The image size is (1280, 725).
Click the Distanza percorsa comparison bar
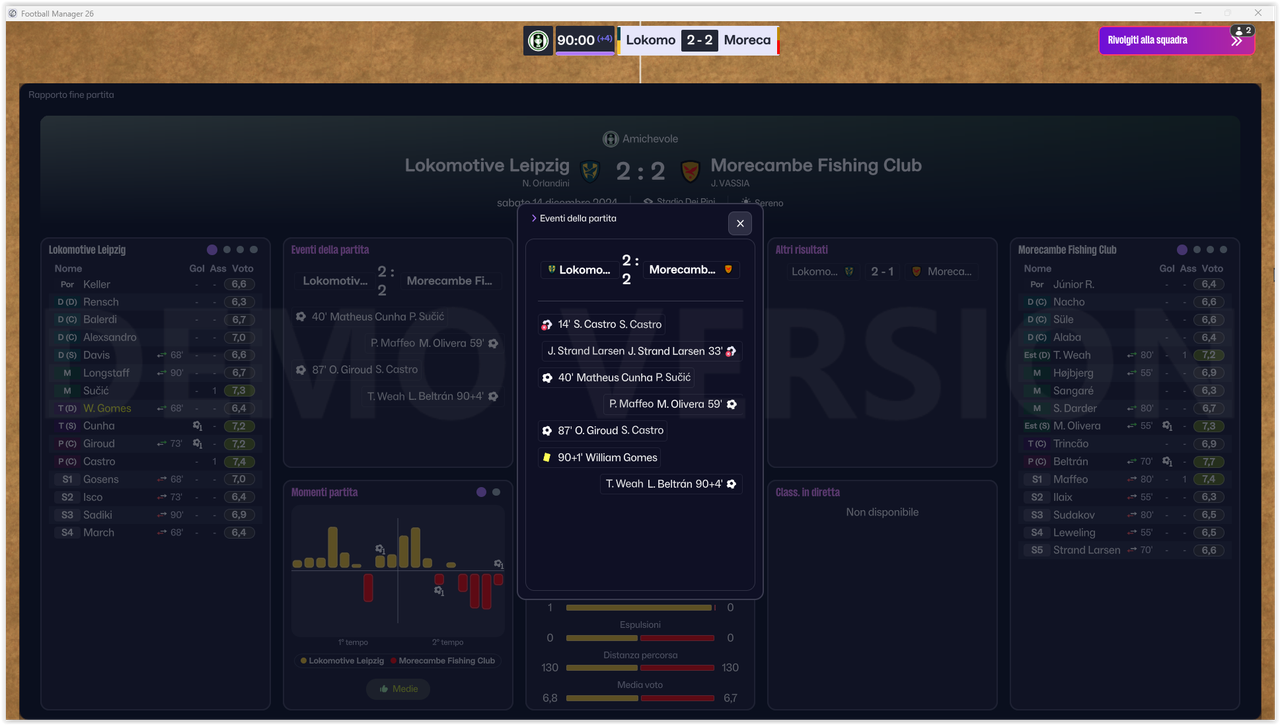(x=640, y=668)
